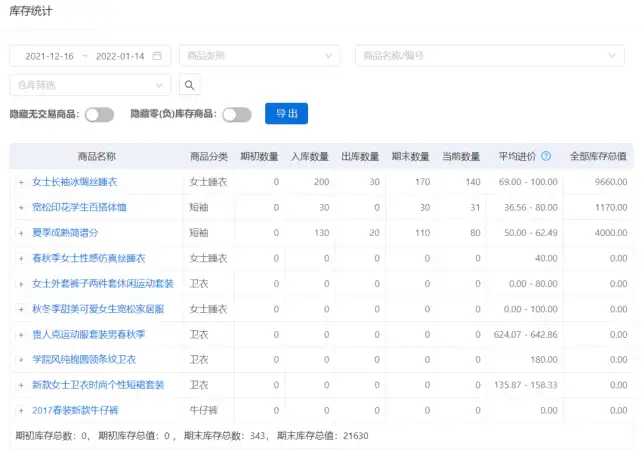The width and height of the screenshot is (642, 455).
Task: Click the 期末库存总数: 343 summary text
Action: pos(225,435)
